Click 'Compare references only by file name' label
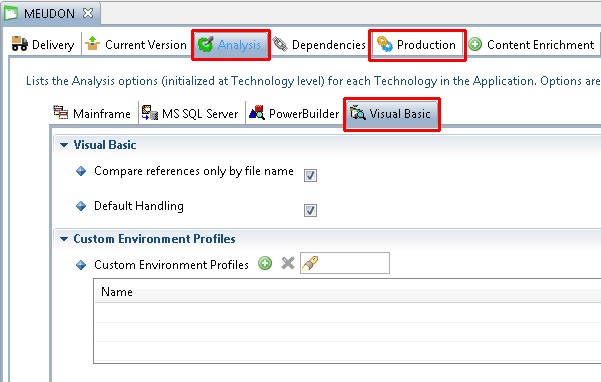This screenshot has height=382, width=601. [194, 171]
